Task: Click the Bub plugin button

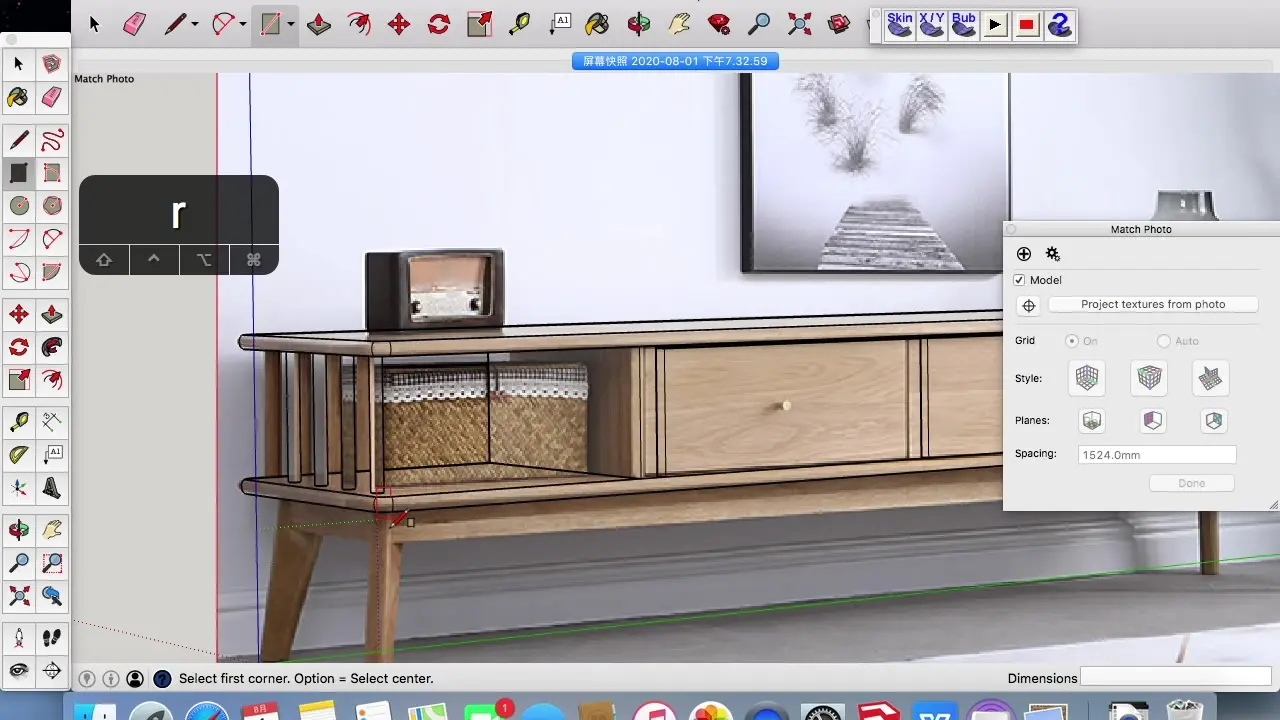Action: coord(964,24)
